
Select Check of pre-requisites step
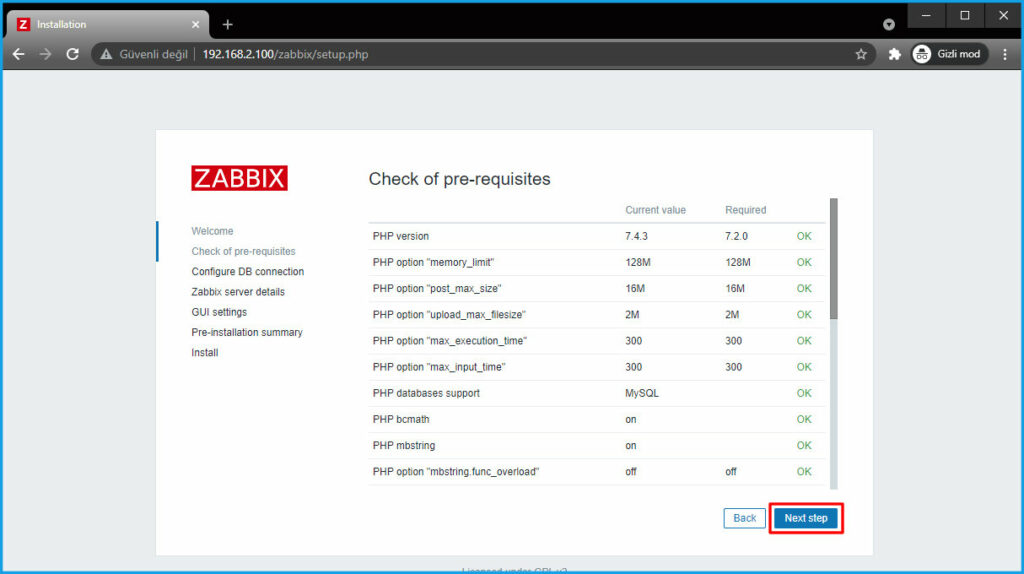pyautogui.click(x=243, y=251)
